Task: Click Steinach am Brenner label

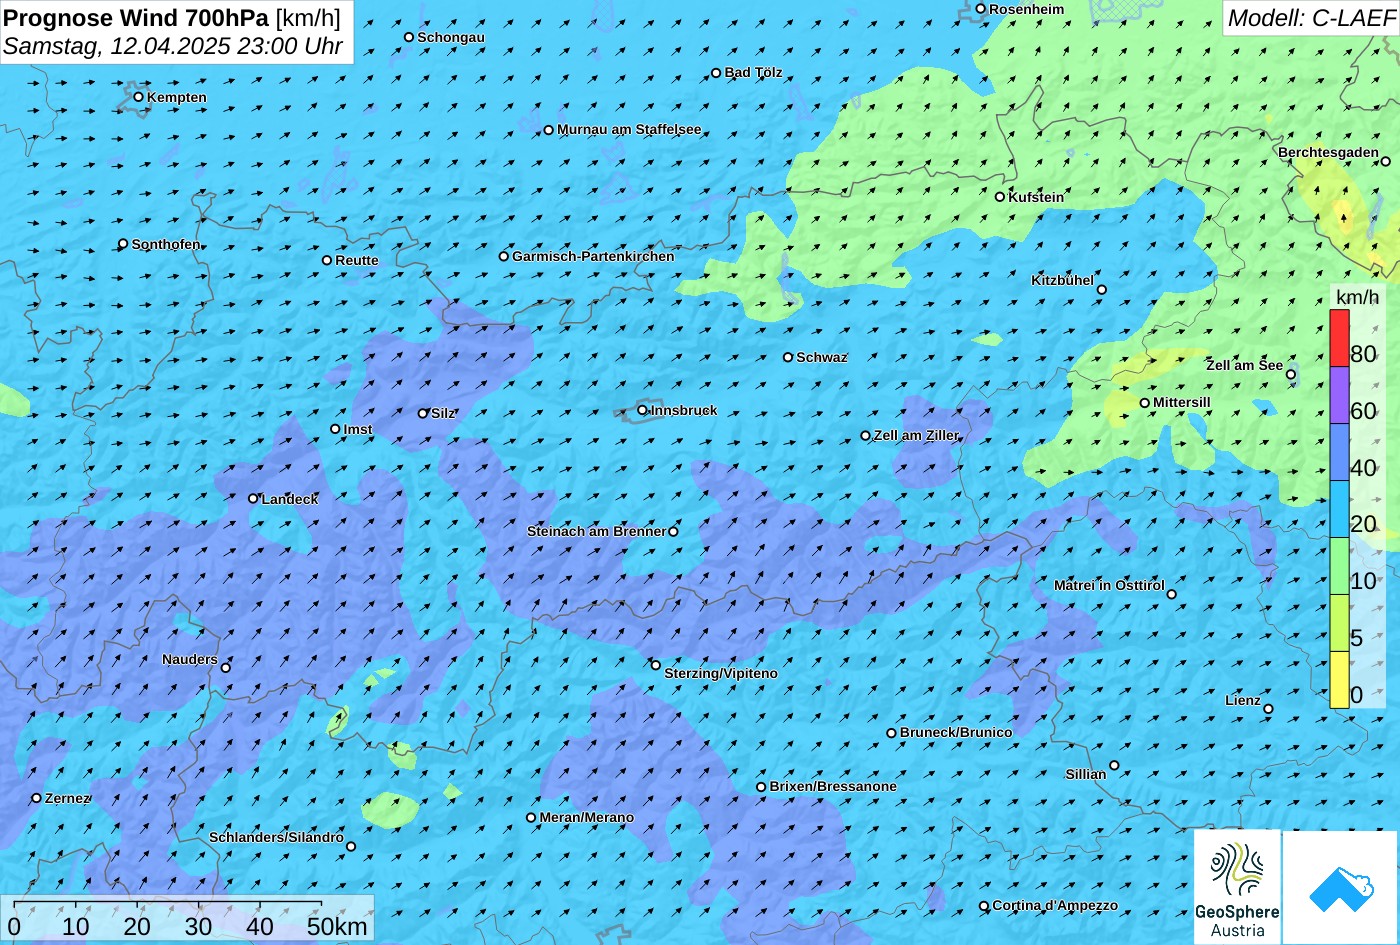Action: [596, 531]
